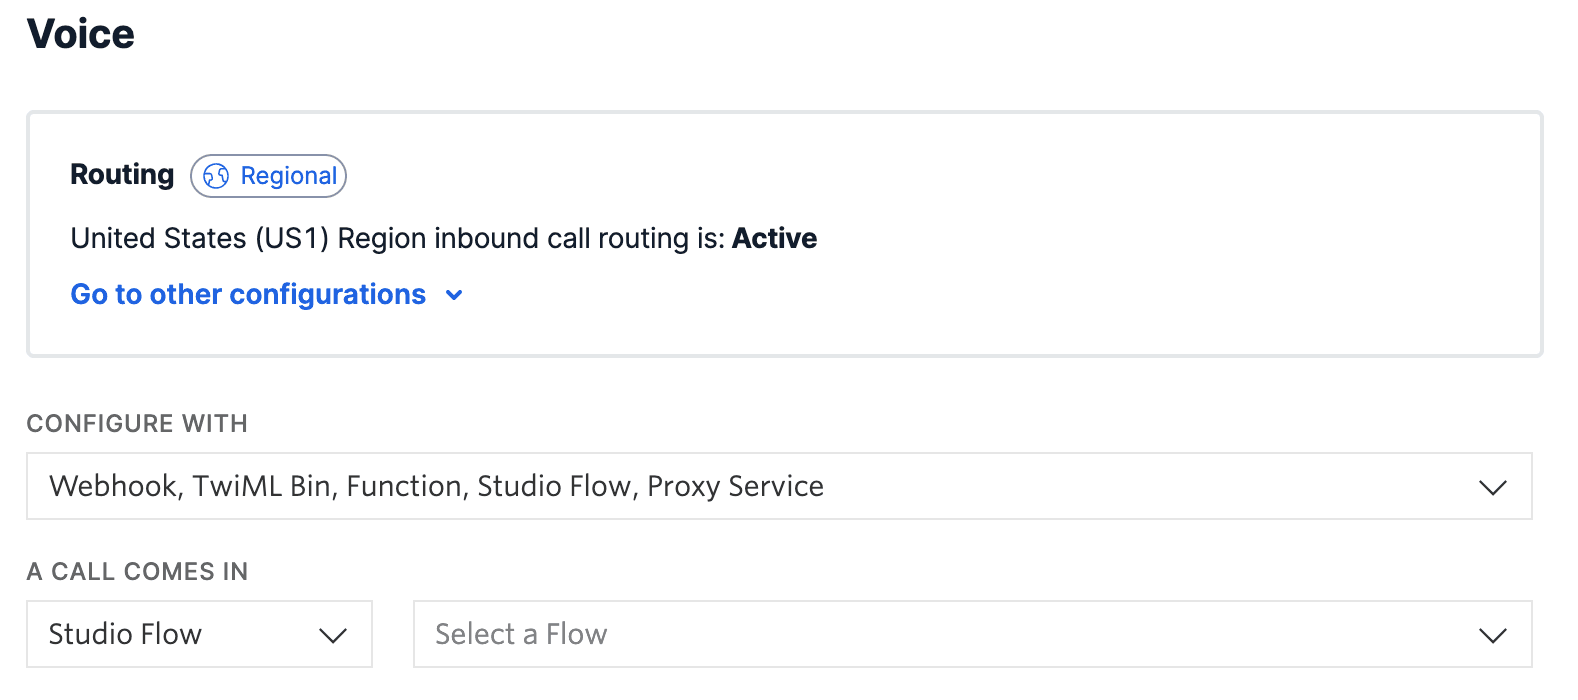Open the Studio Flow dropdown under A Call Comes In
The image size is (1578, 700).
(x=199, y=634)
